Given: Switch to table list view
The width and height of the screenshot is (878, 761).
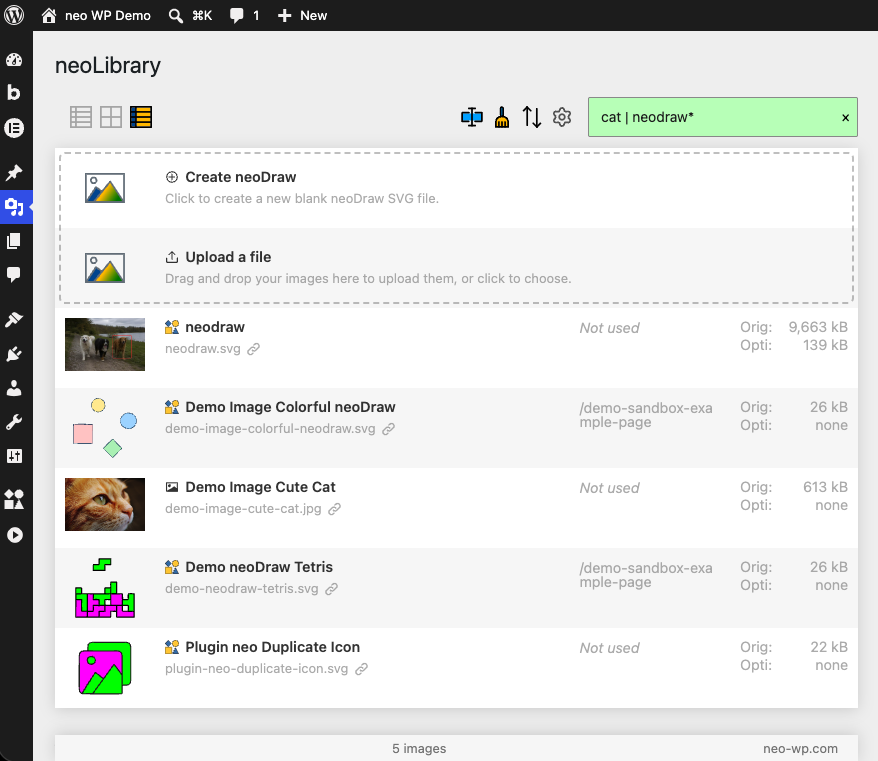Looking at the screenshot, I should [81, 117].
